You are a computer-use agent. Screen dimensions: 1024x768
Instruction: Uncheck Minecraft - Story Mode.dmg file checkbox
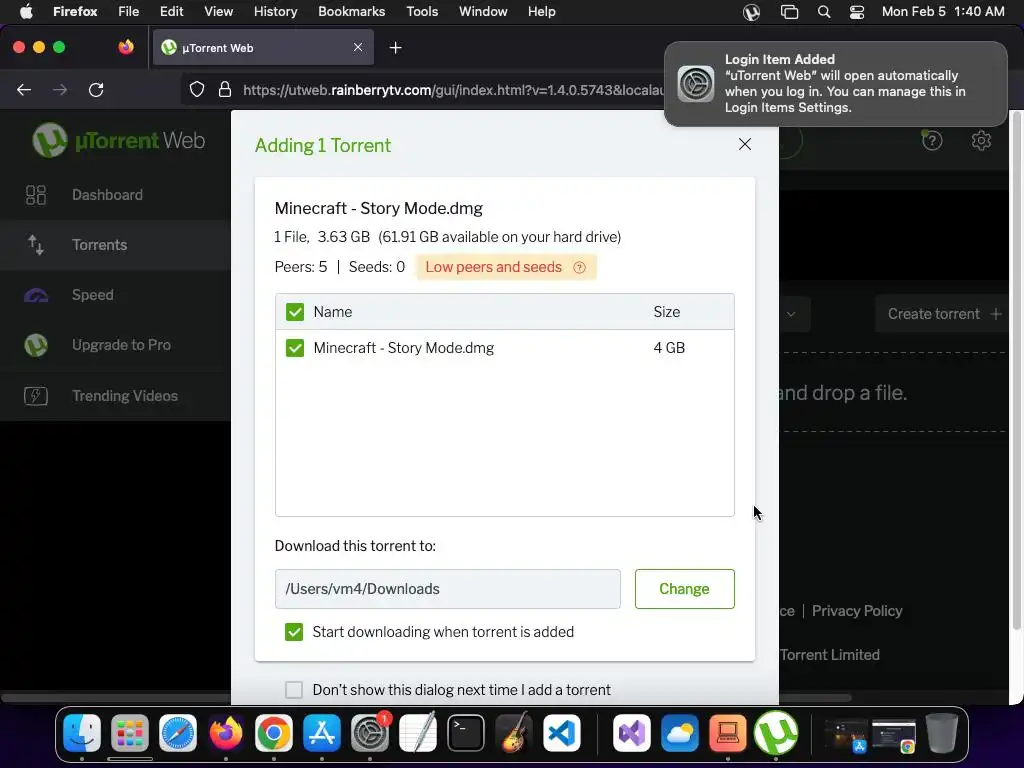(295, 348)
